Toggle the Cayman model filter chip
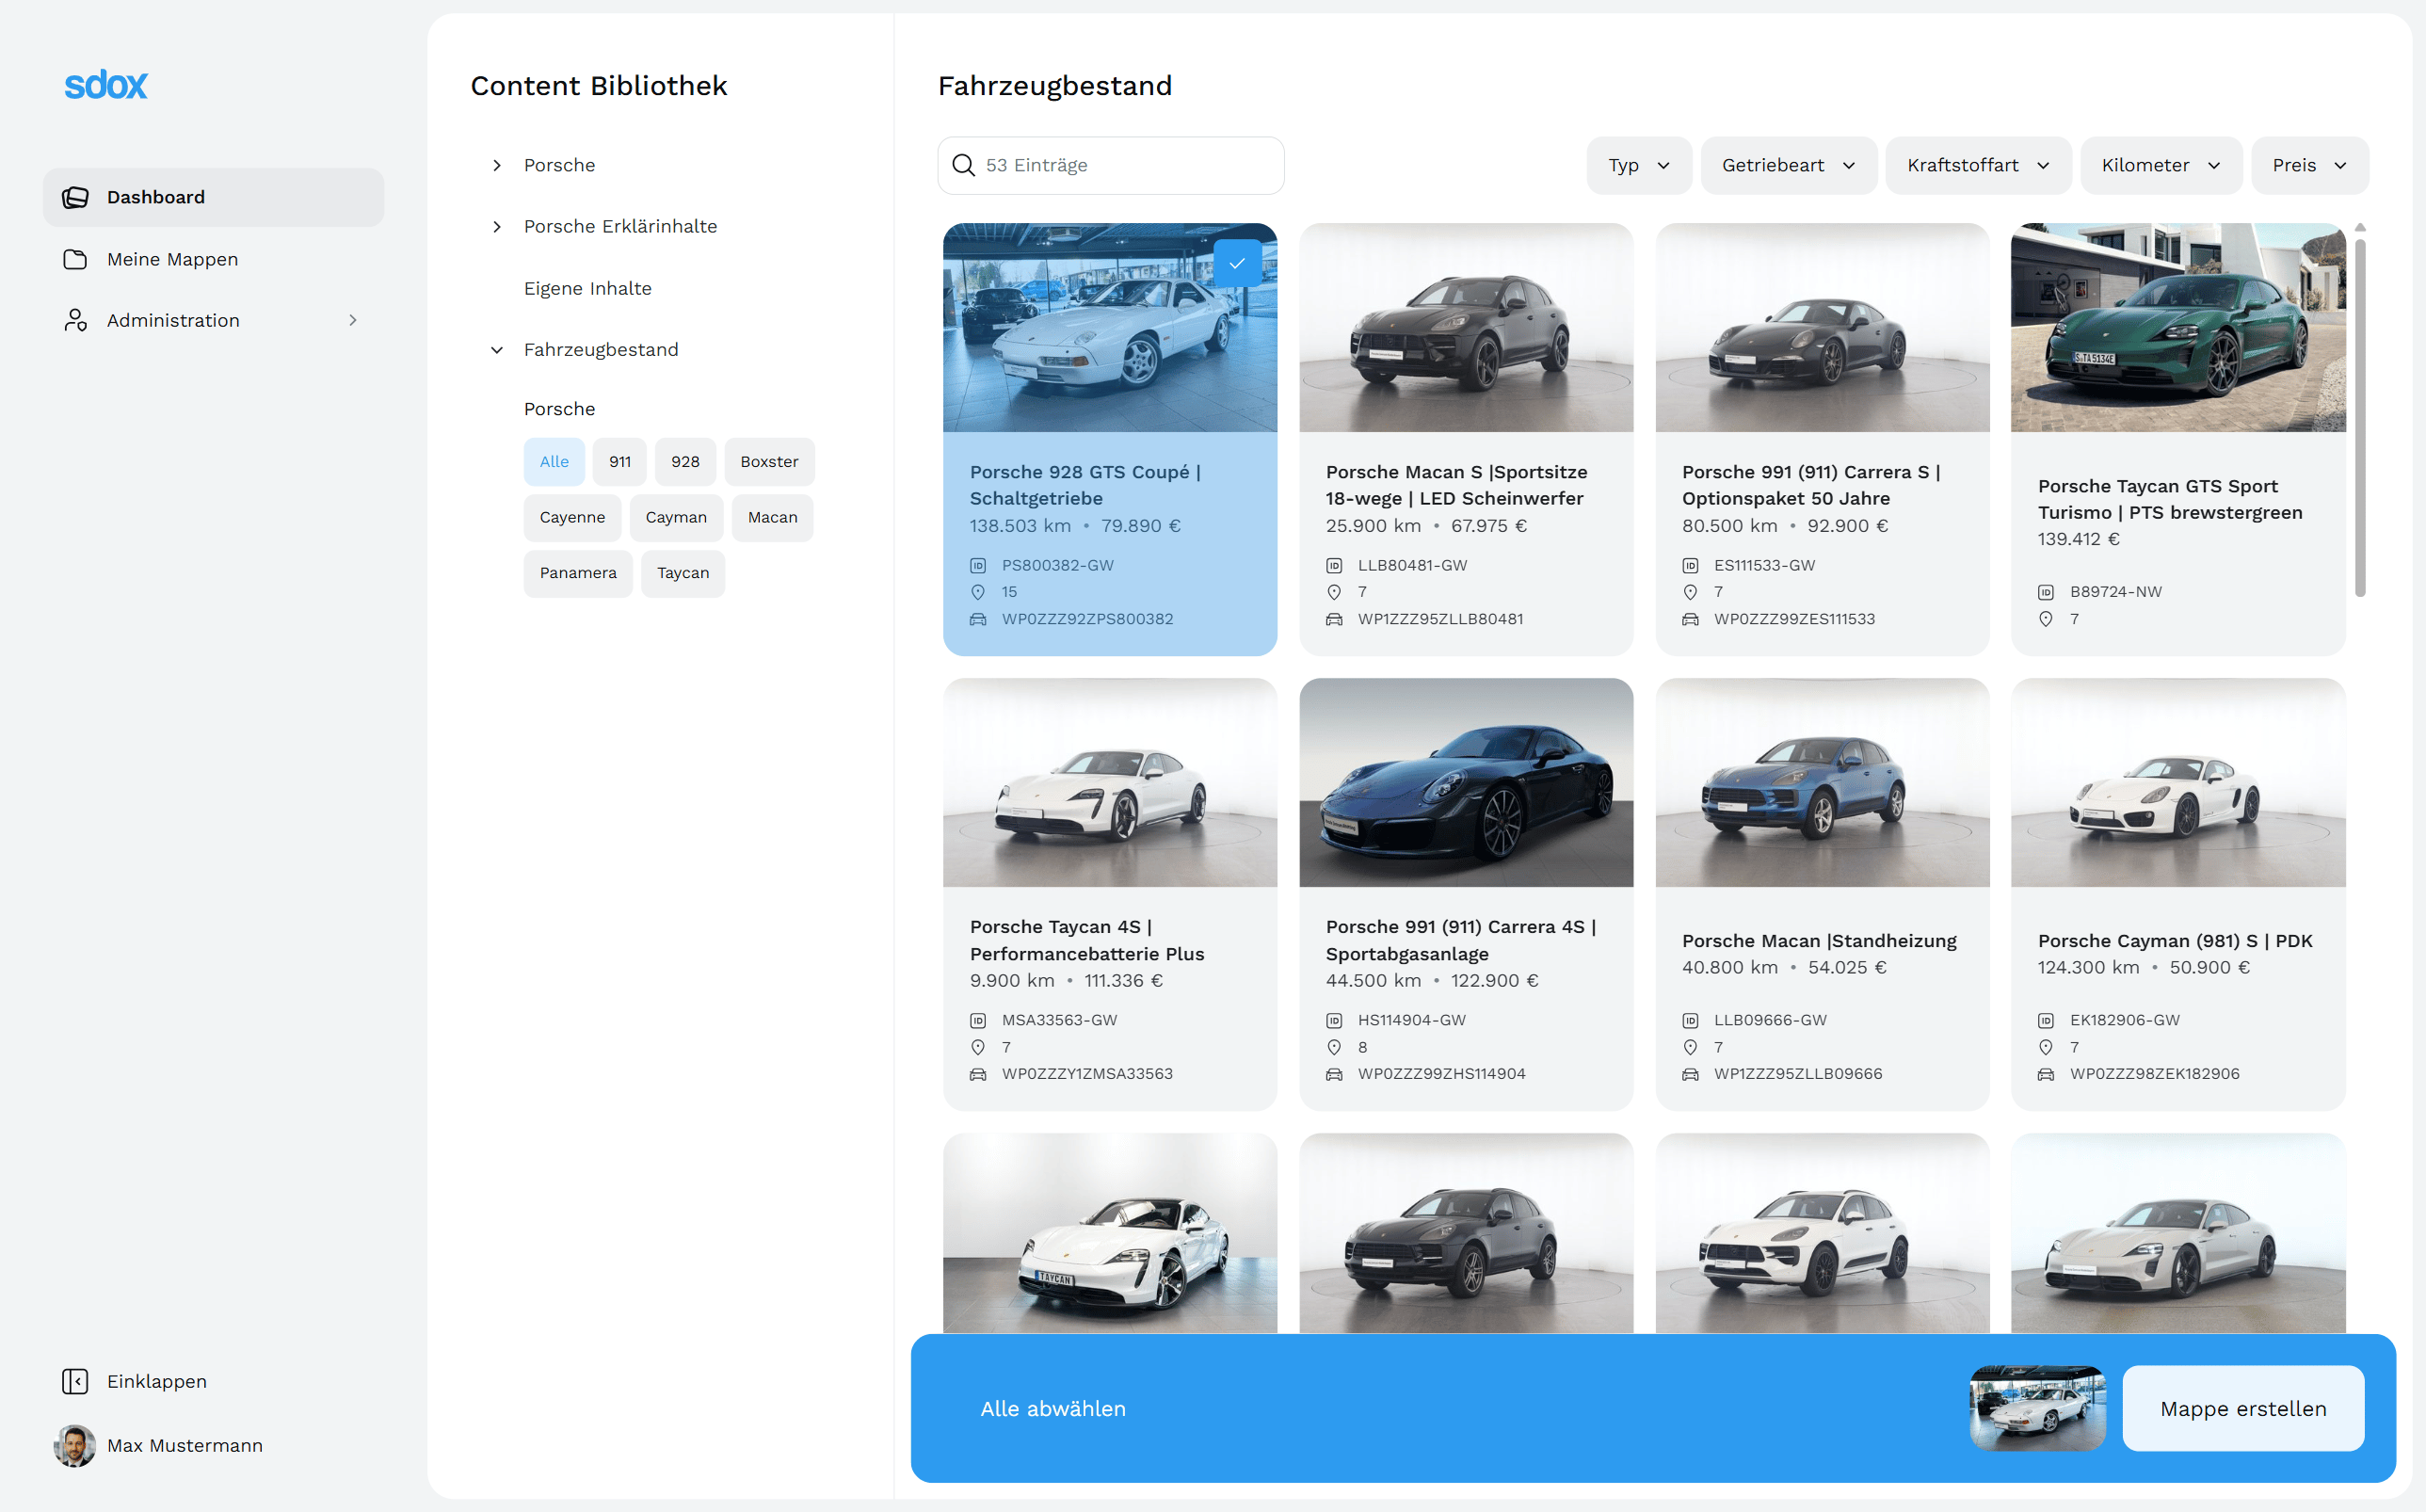 [676, 518]
